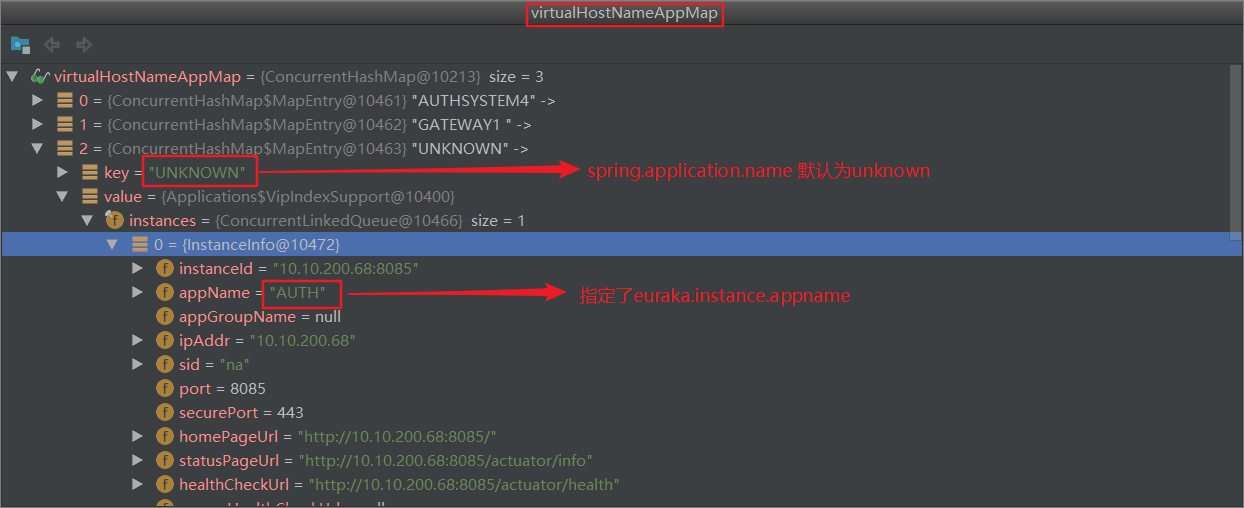Click the back arrow toolbar icon

pyautogui.click(x=52, y=45)
